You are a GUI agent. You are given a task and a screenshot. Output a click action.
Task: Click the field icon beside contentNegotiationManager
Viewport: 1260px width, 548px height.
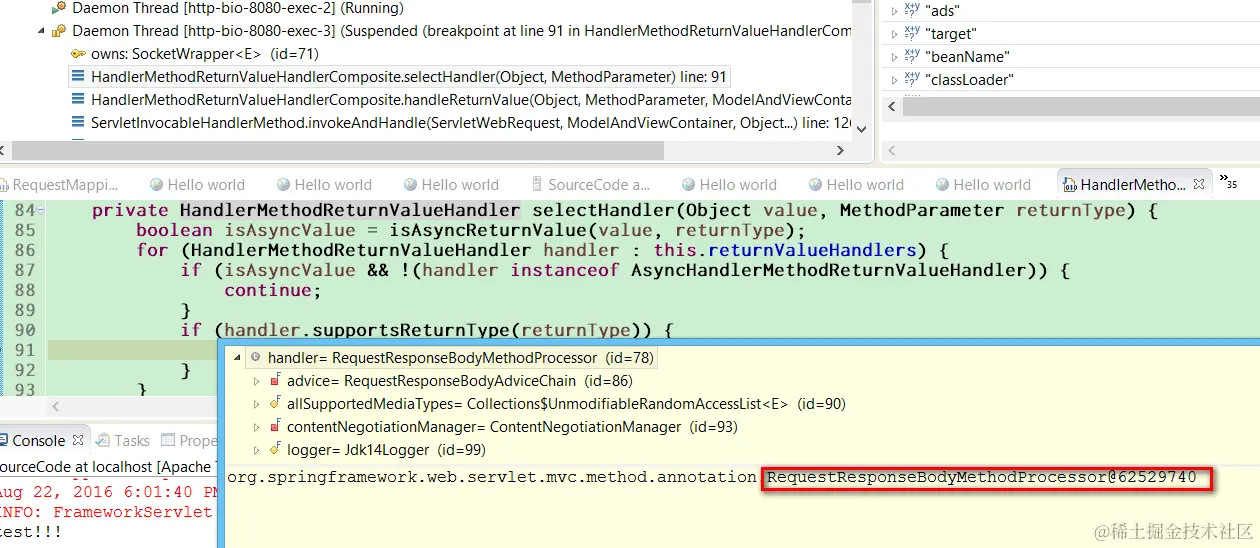[x=275, y=427]
